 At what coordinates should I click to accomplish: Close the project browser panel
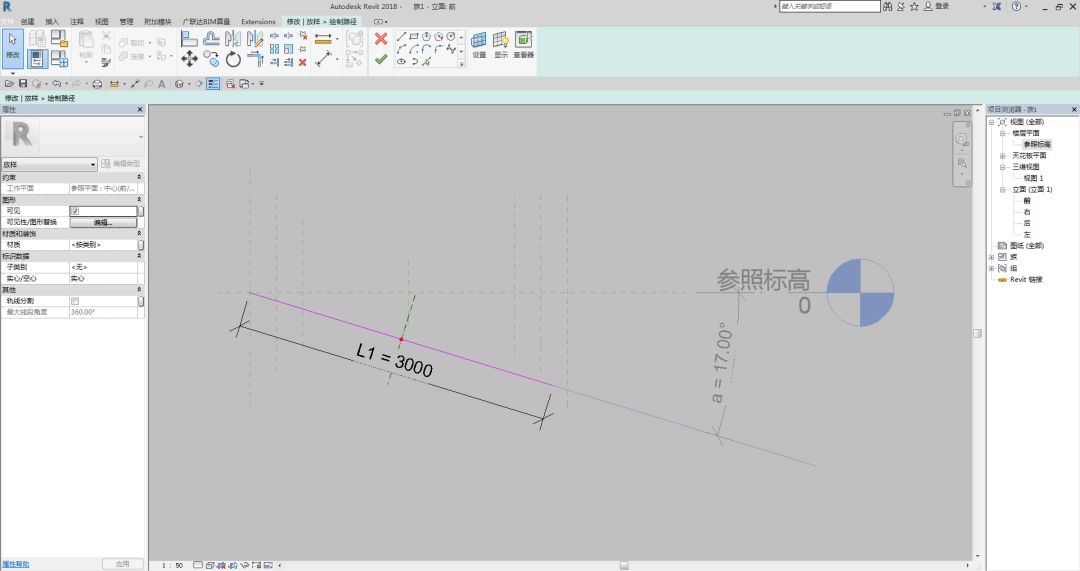[x=1073, y=110]
